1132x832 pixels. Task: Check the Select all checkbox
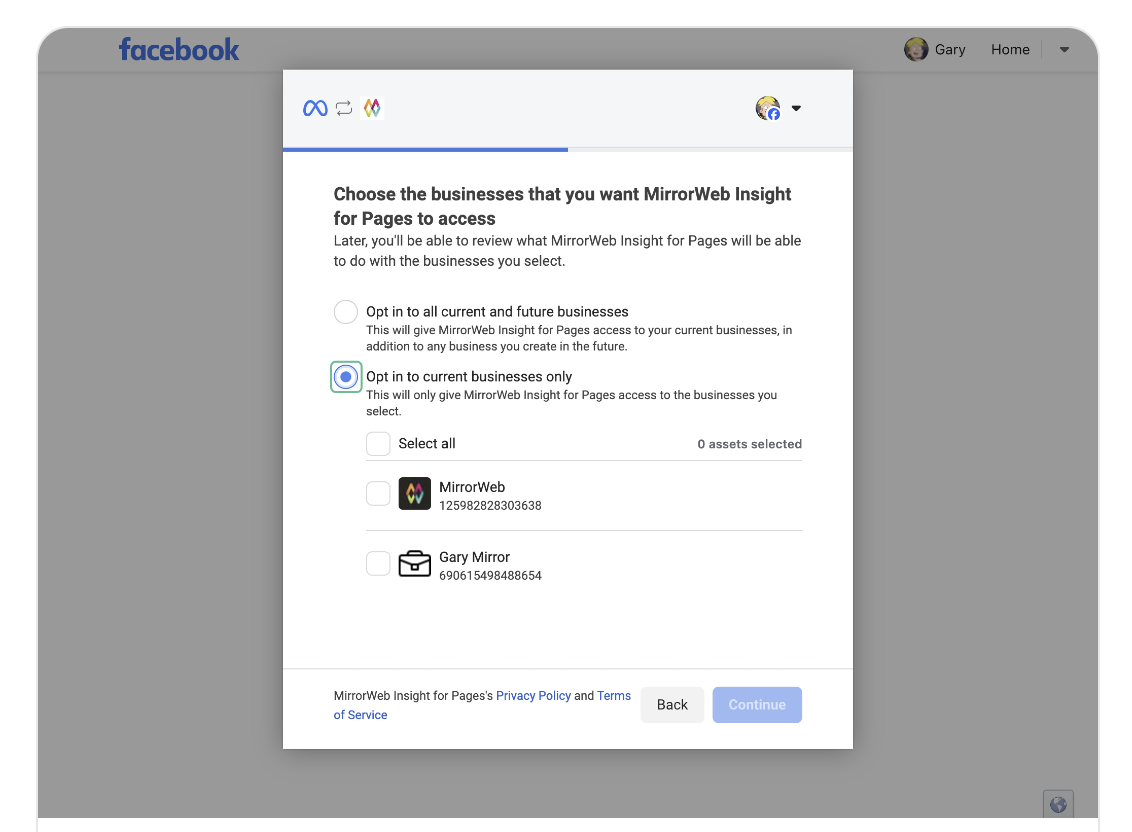pos(378,443)
